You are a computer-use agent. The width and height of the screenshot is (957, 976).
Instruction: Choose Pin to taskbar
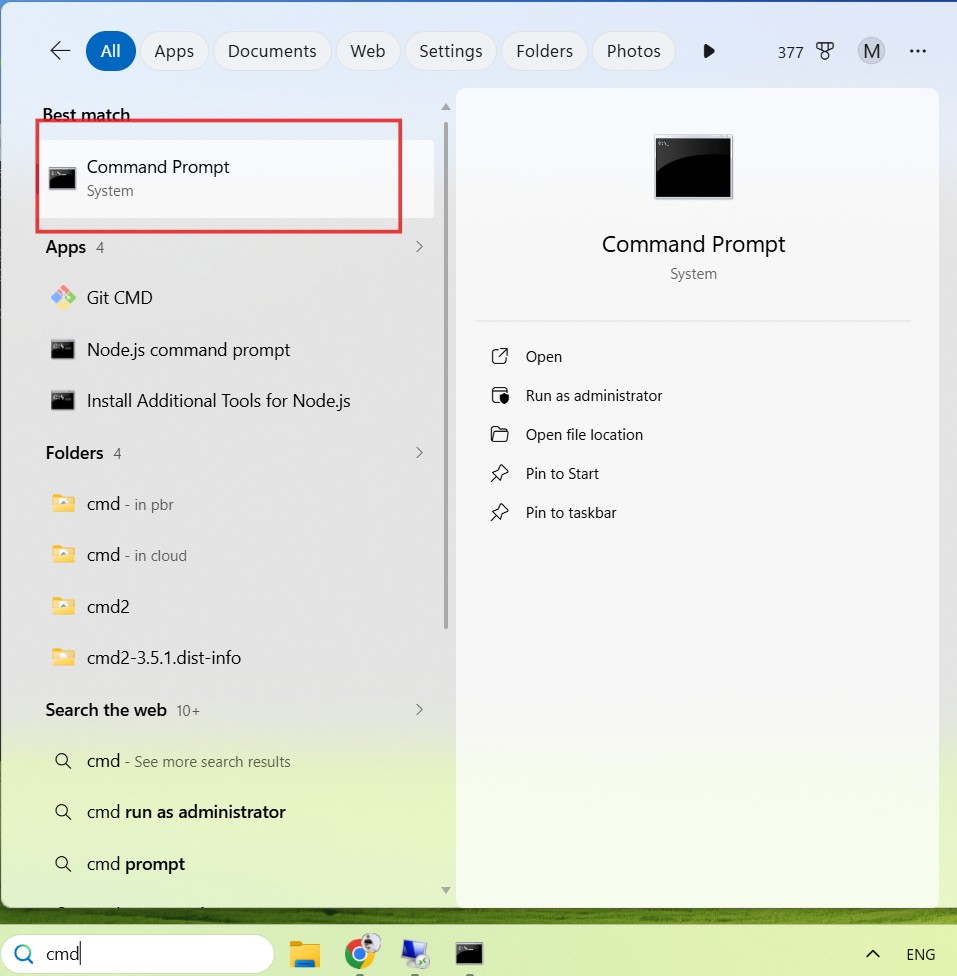[553, 513]
